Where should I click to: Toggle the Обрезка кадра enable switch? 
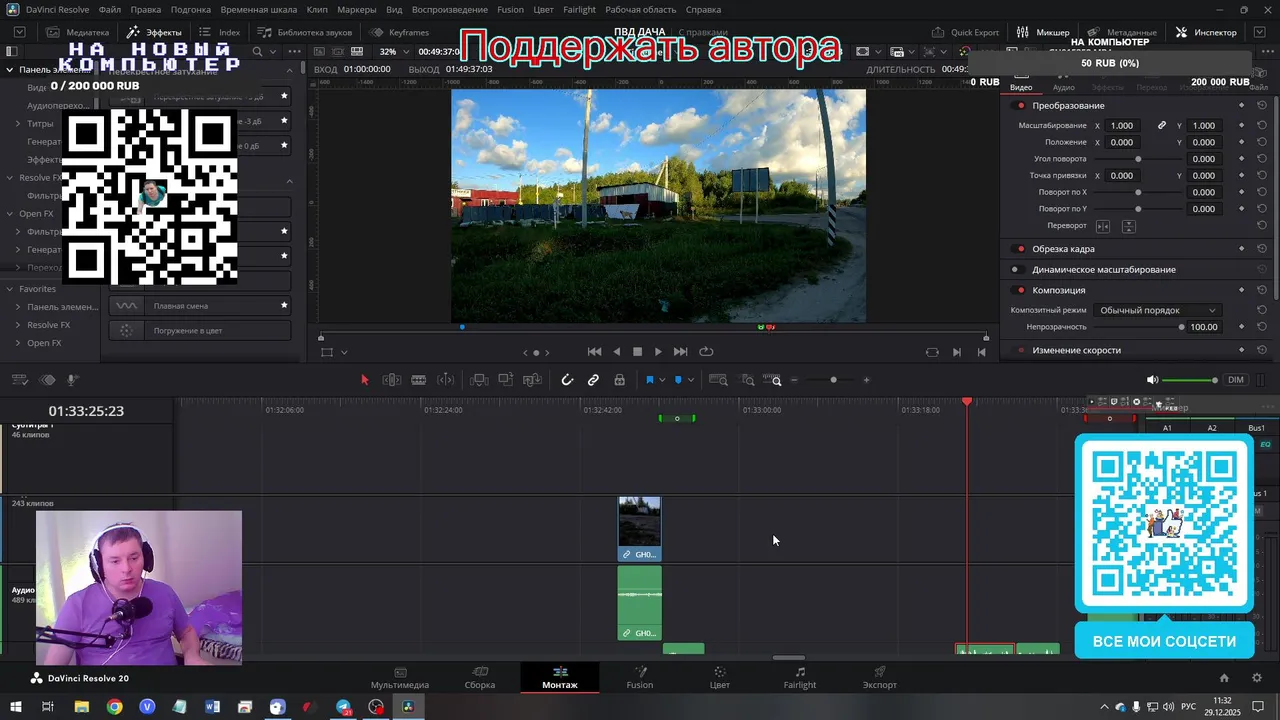(1020, 249)
